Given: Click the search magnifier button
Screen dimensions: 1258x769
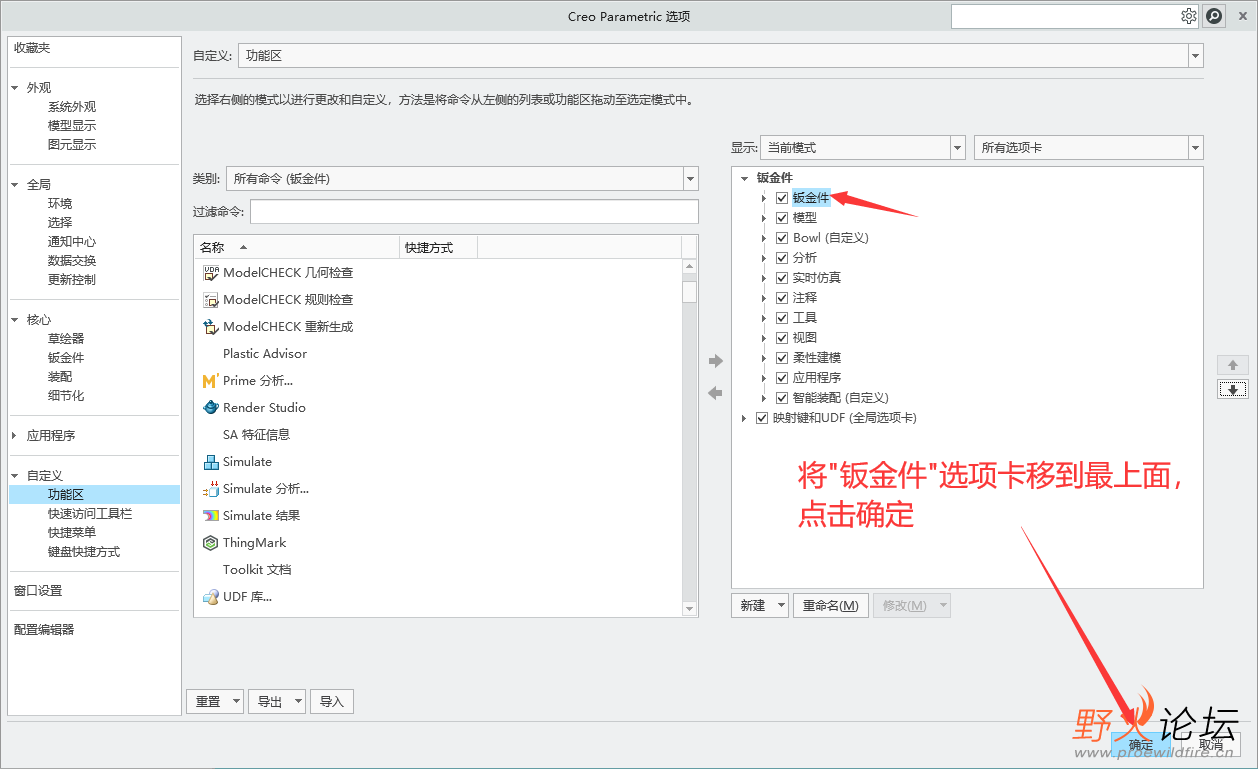Looking at the screenshot, I should pyautogui.click(x=1213, y=16).
